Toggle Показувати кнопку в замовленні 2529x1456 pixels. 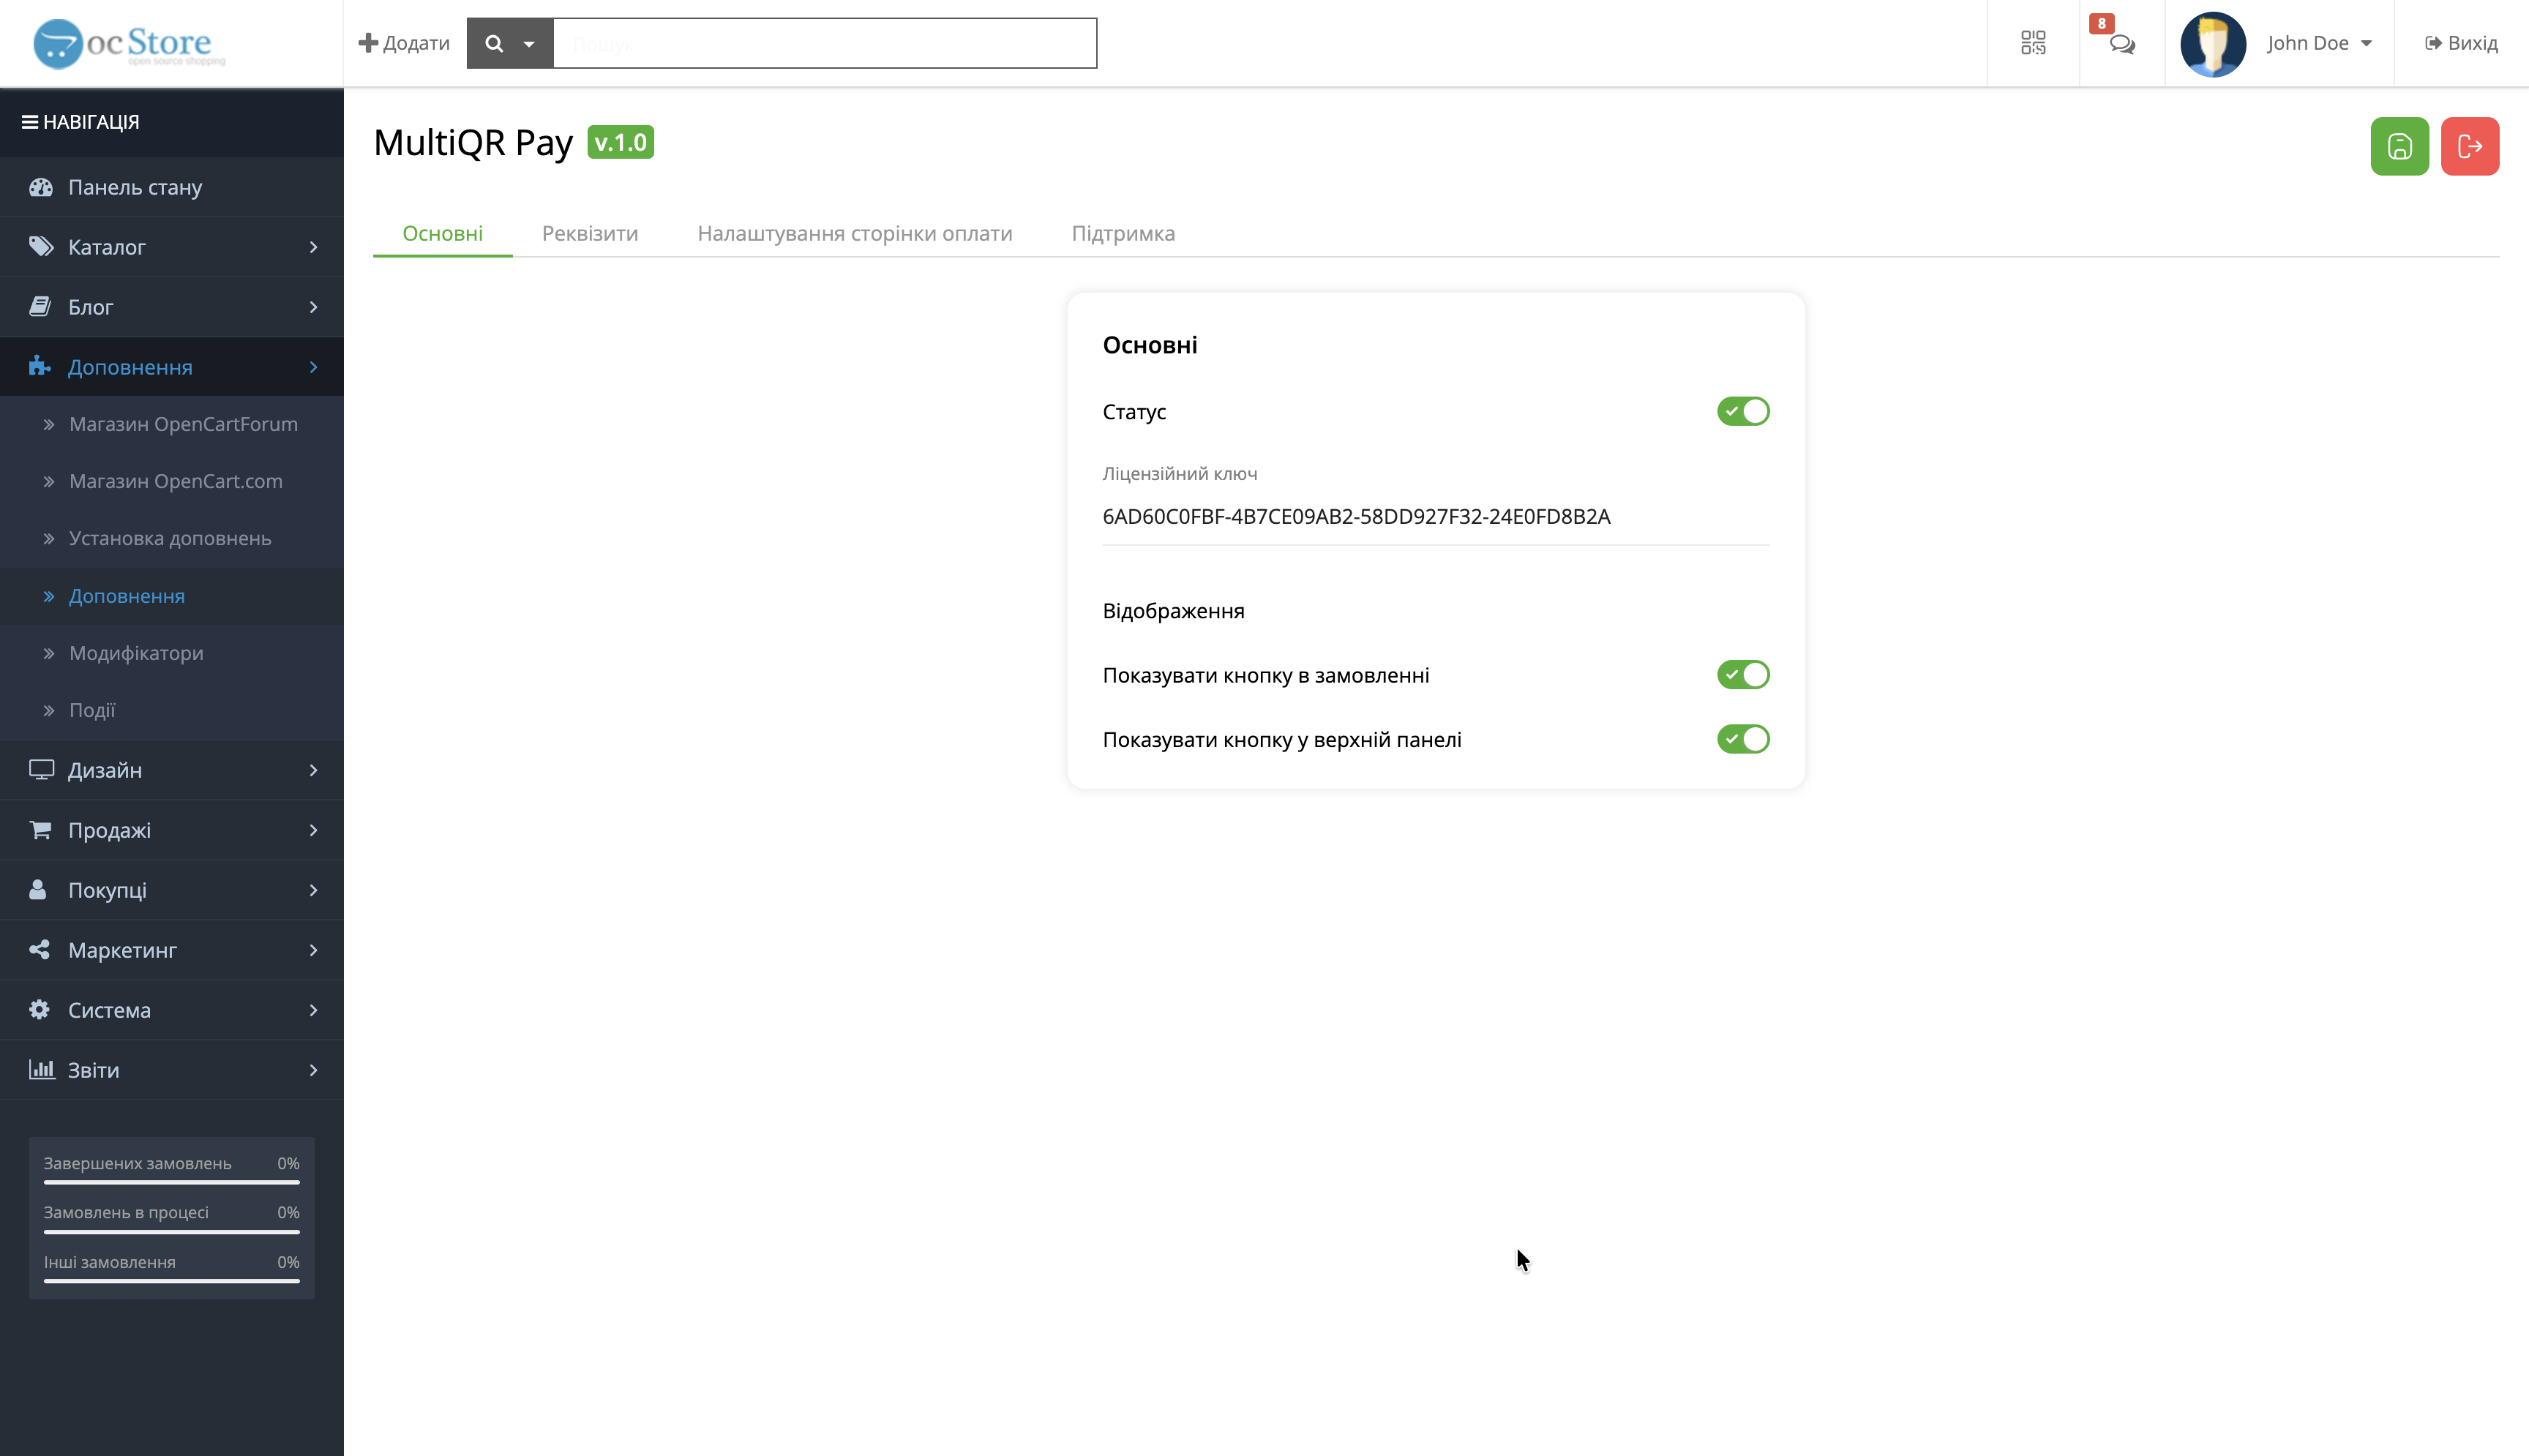tap(1742, 674)
